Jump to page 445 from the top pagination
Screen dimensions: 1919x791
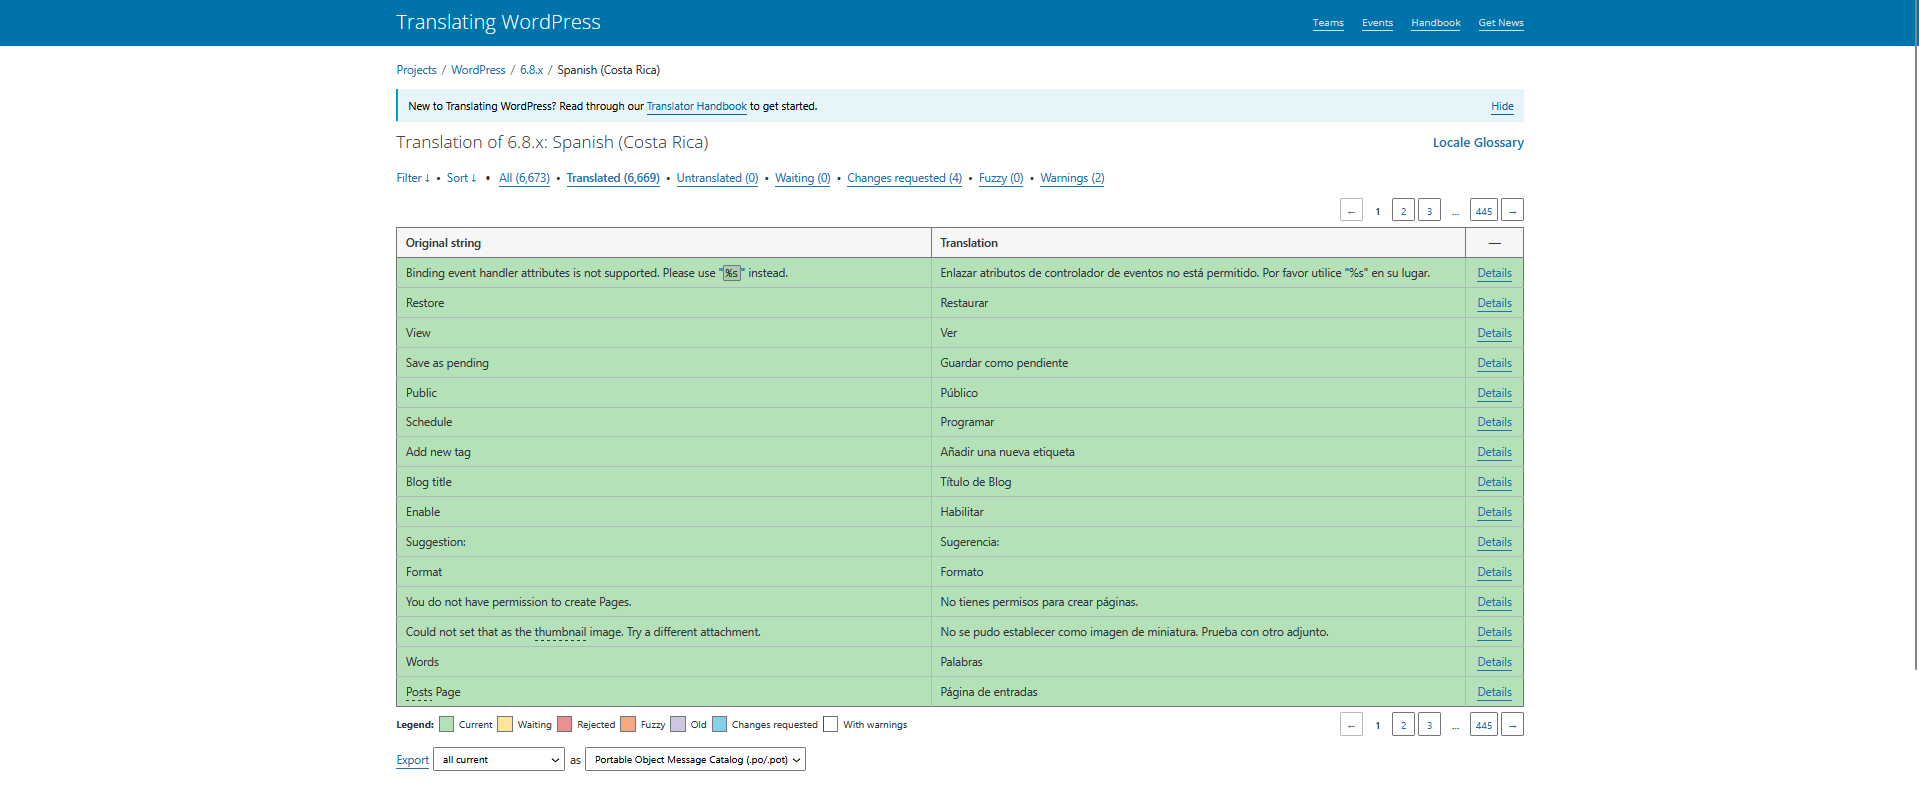point(1484,210)
